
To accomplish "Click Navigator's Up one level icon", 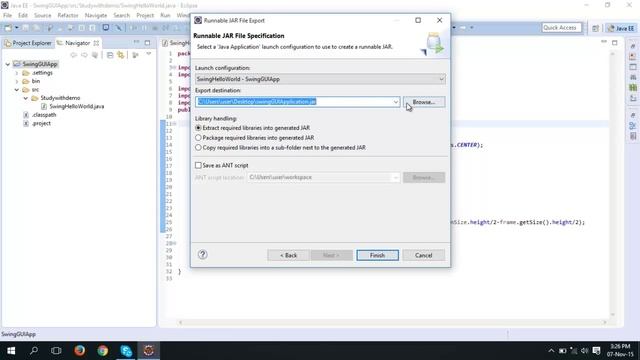I will (x=95, y=55).
